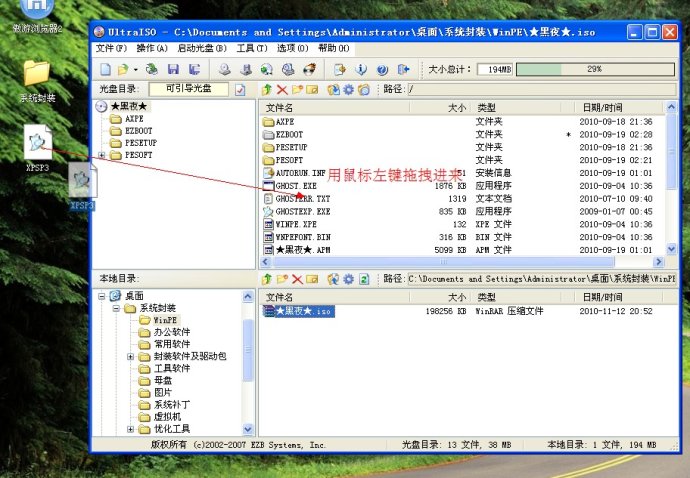Select ★黑夜★.APM in image file list
Image resolution: width=690 pixels, height=478 pixels.
tap(303, 250)
